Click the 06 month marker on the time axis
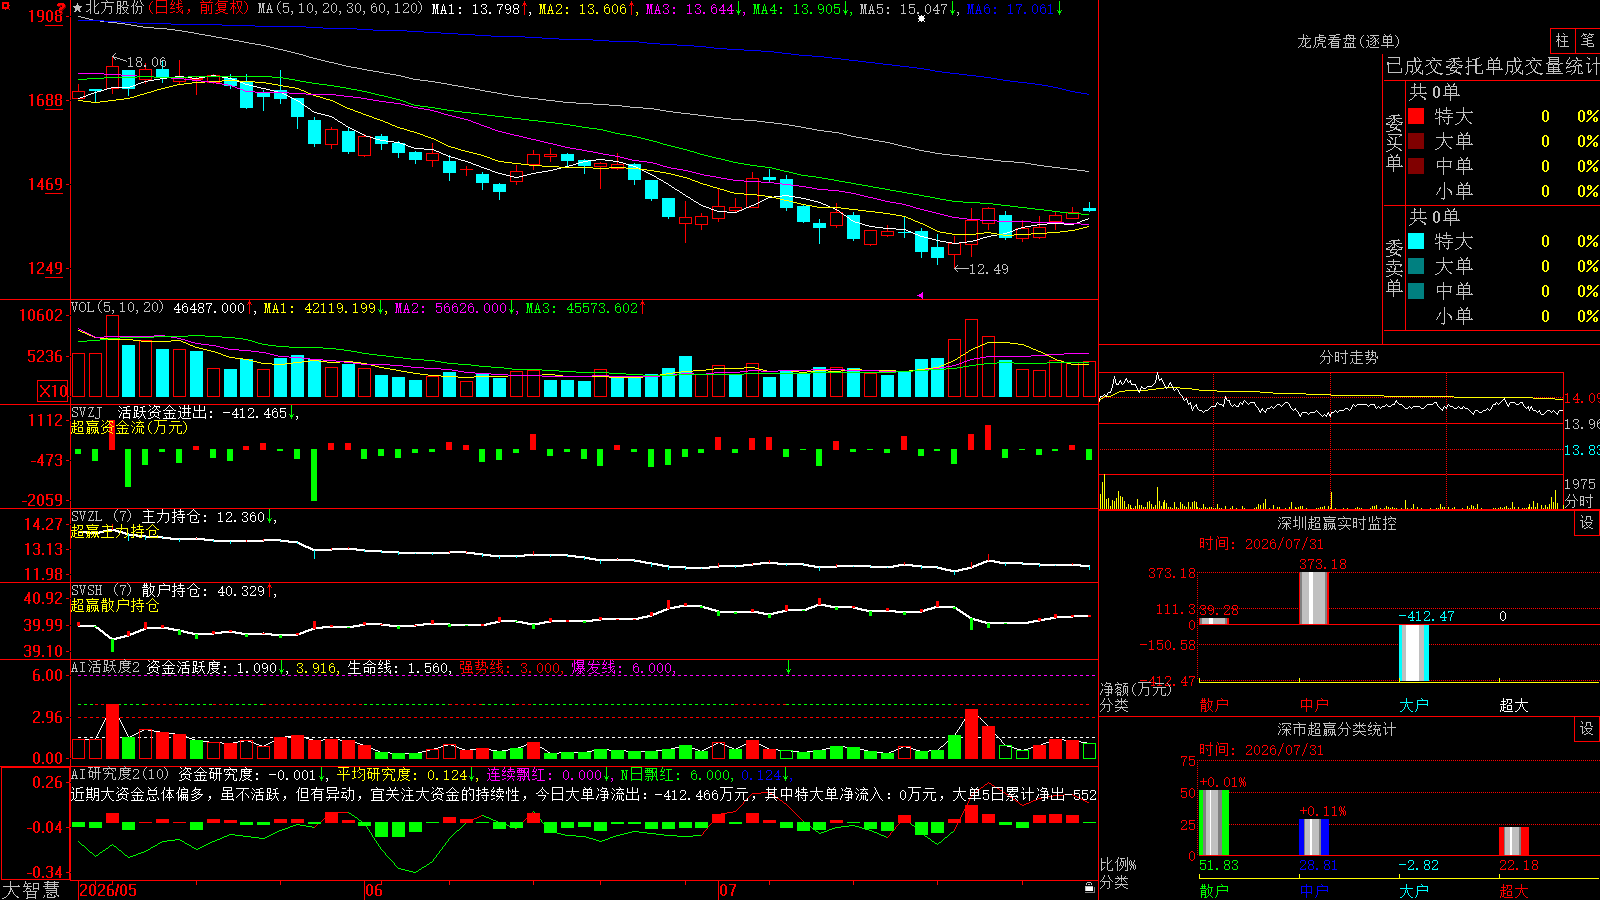Screen dimensions: 1600x900 point(374,890)
